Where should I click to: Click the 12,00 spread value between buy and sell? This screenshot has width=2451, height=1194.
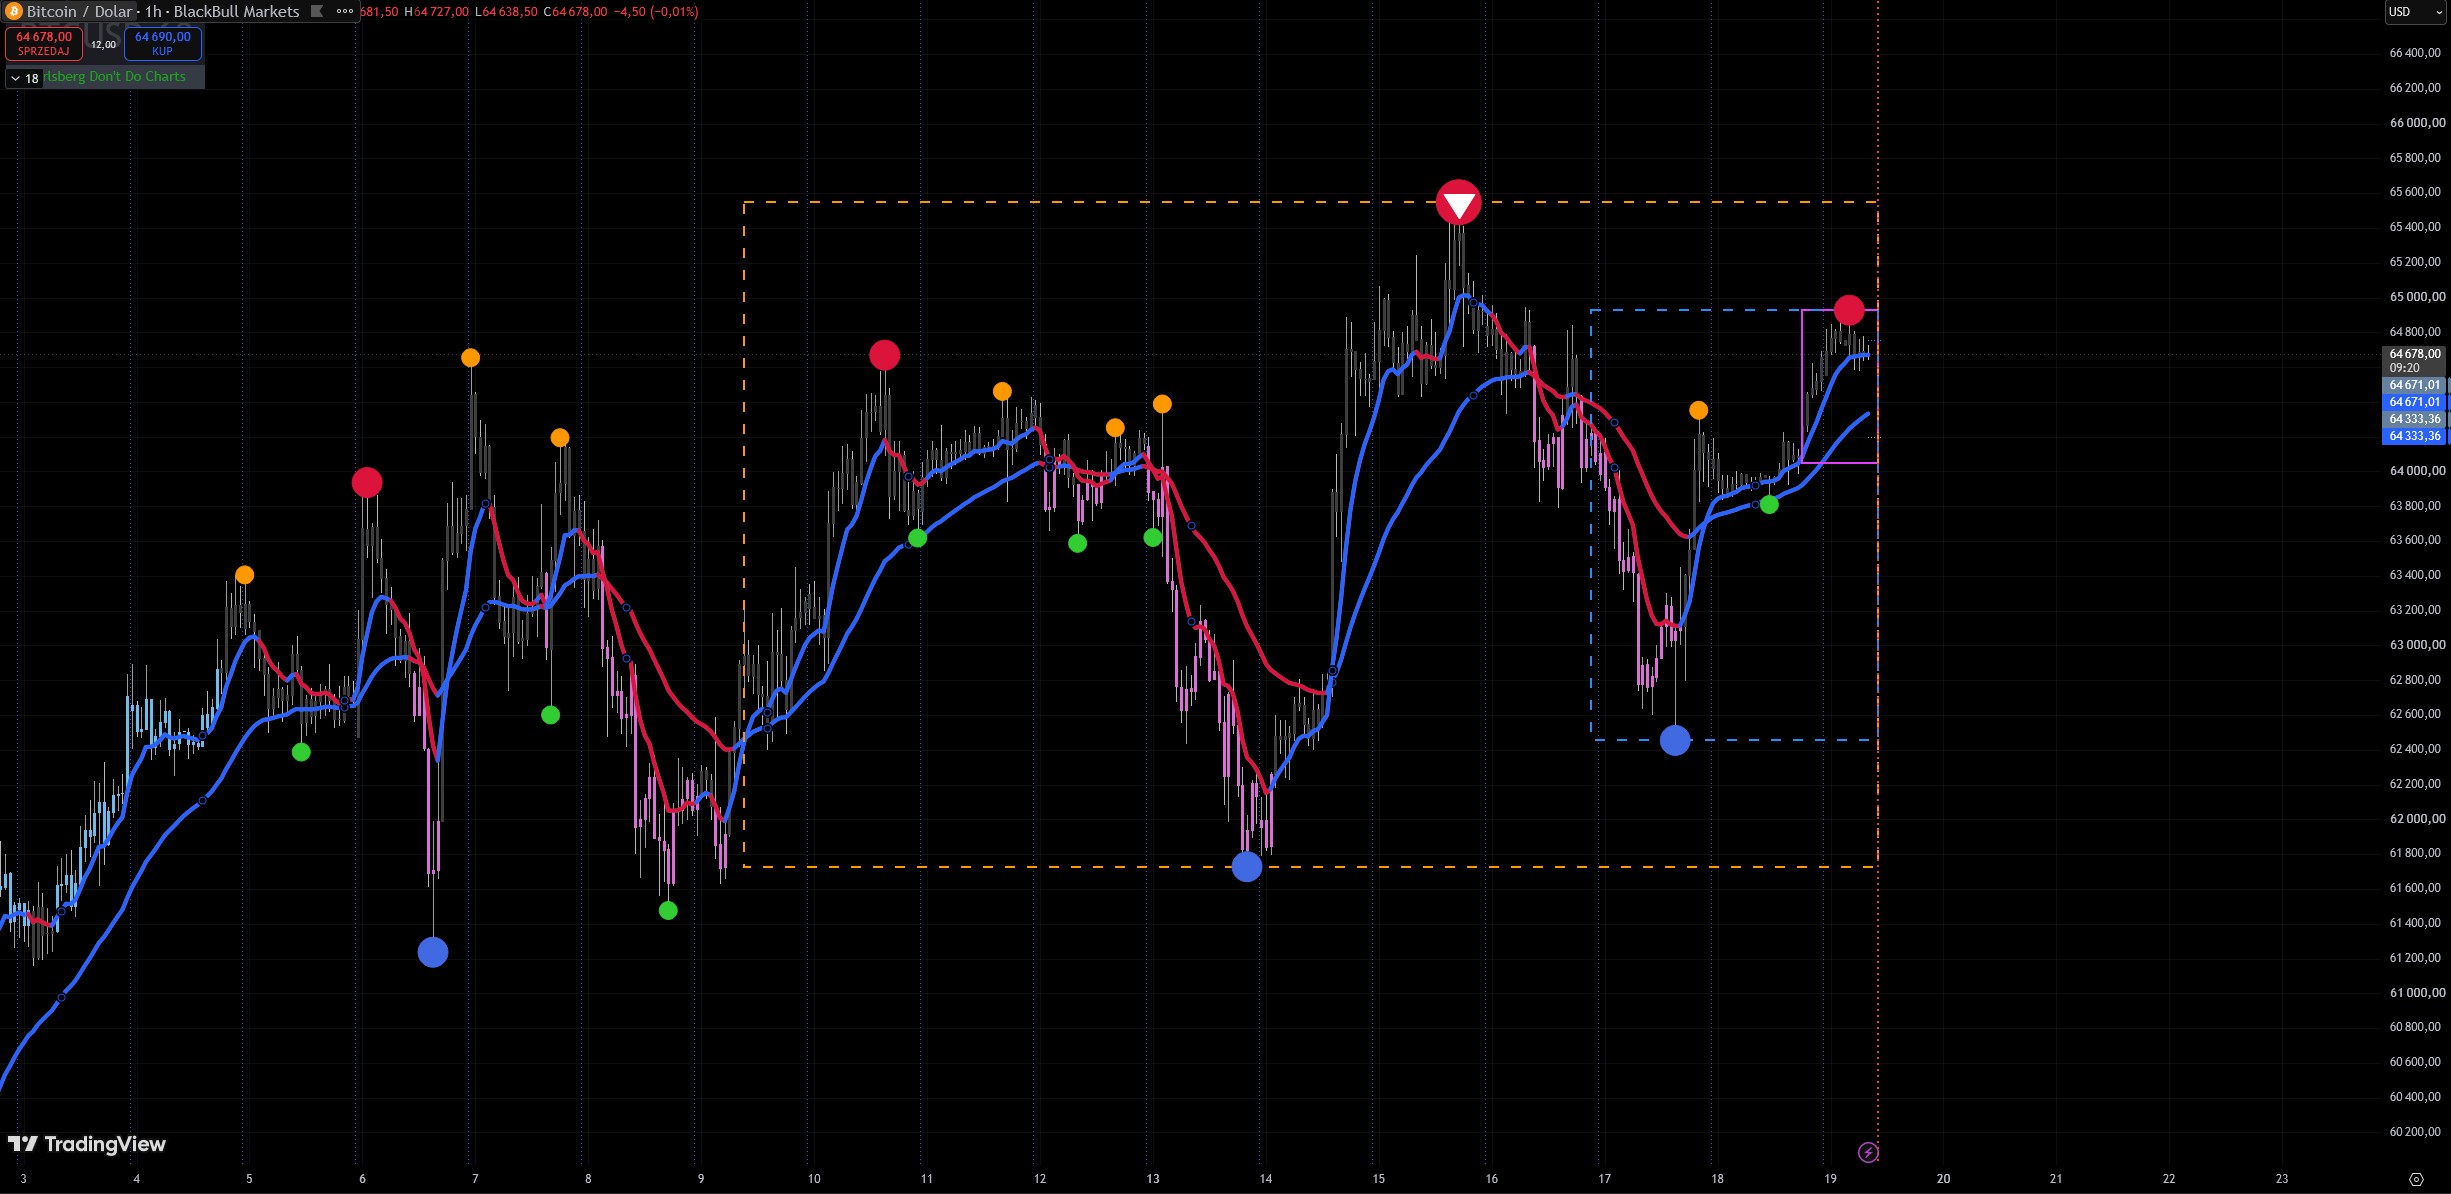click(x=103, y=44)
